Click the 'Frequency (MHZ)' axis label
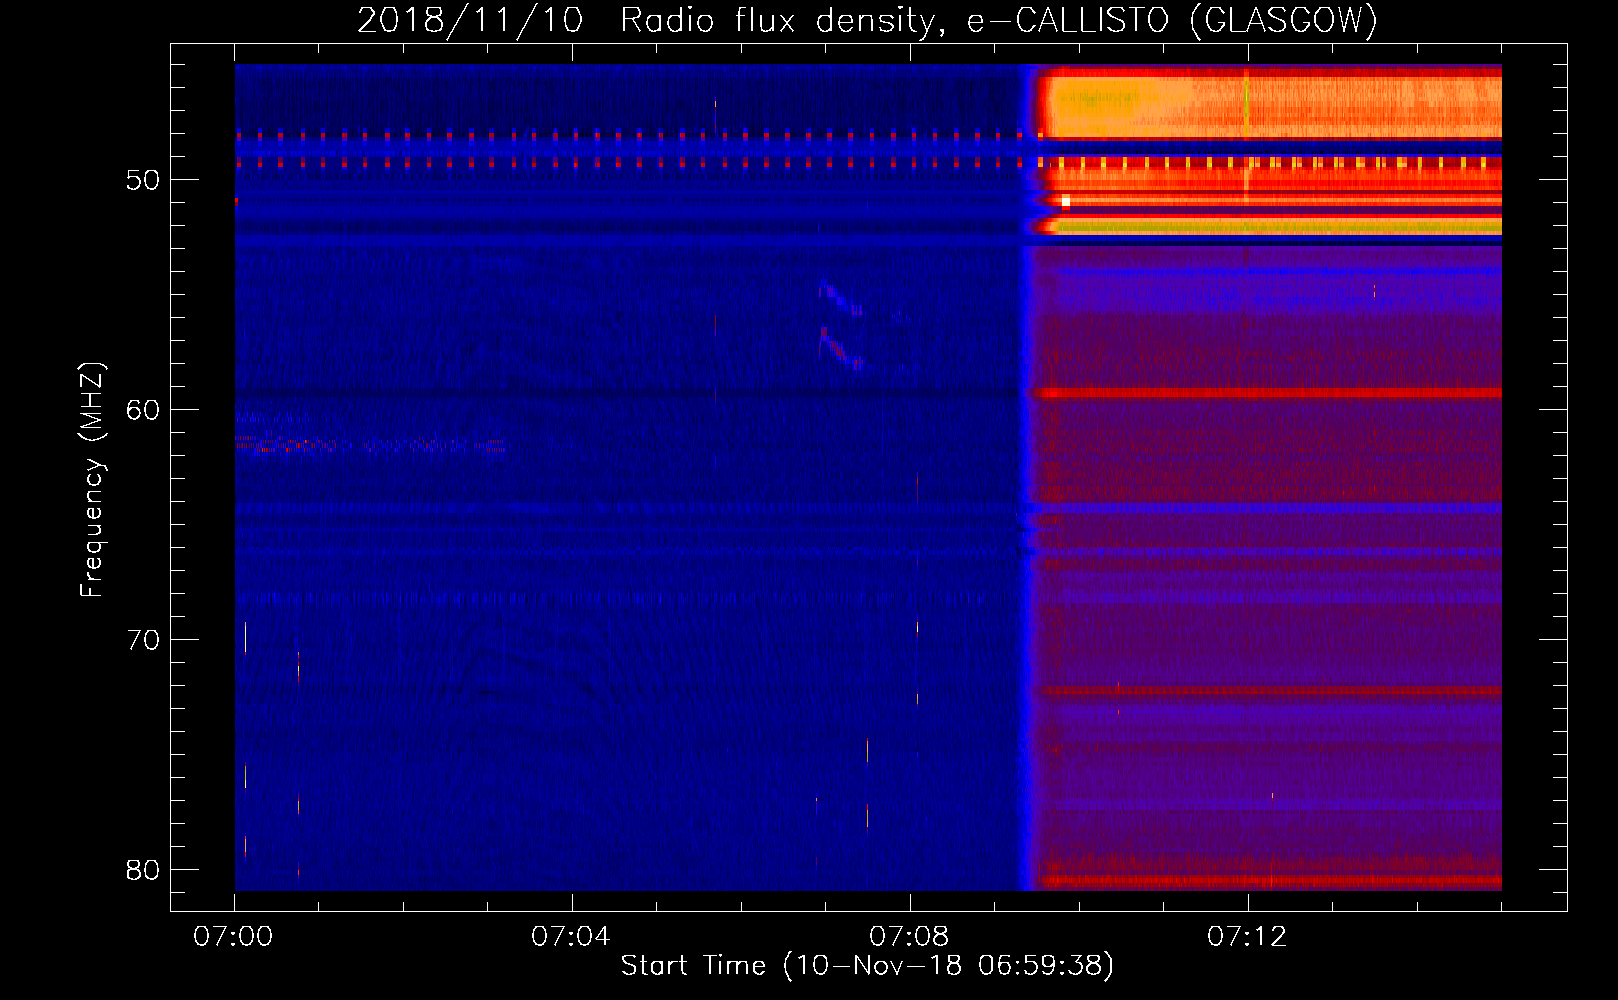This screenshot has height=1000, width=1618. [x=91, y=480]
